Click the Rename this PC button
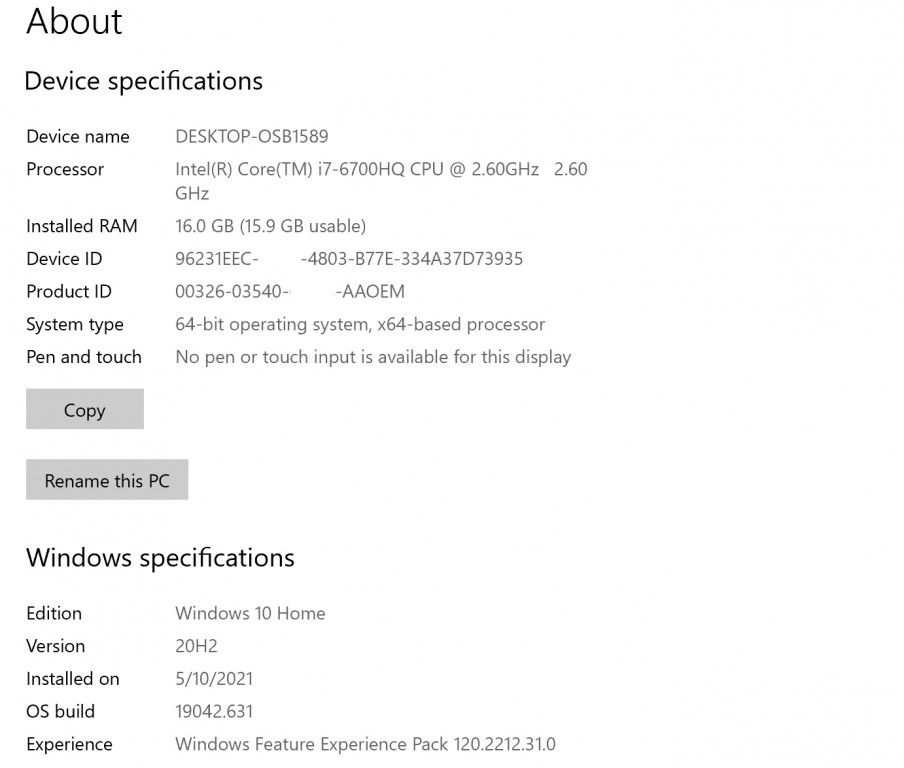 107,480
